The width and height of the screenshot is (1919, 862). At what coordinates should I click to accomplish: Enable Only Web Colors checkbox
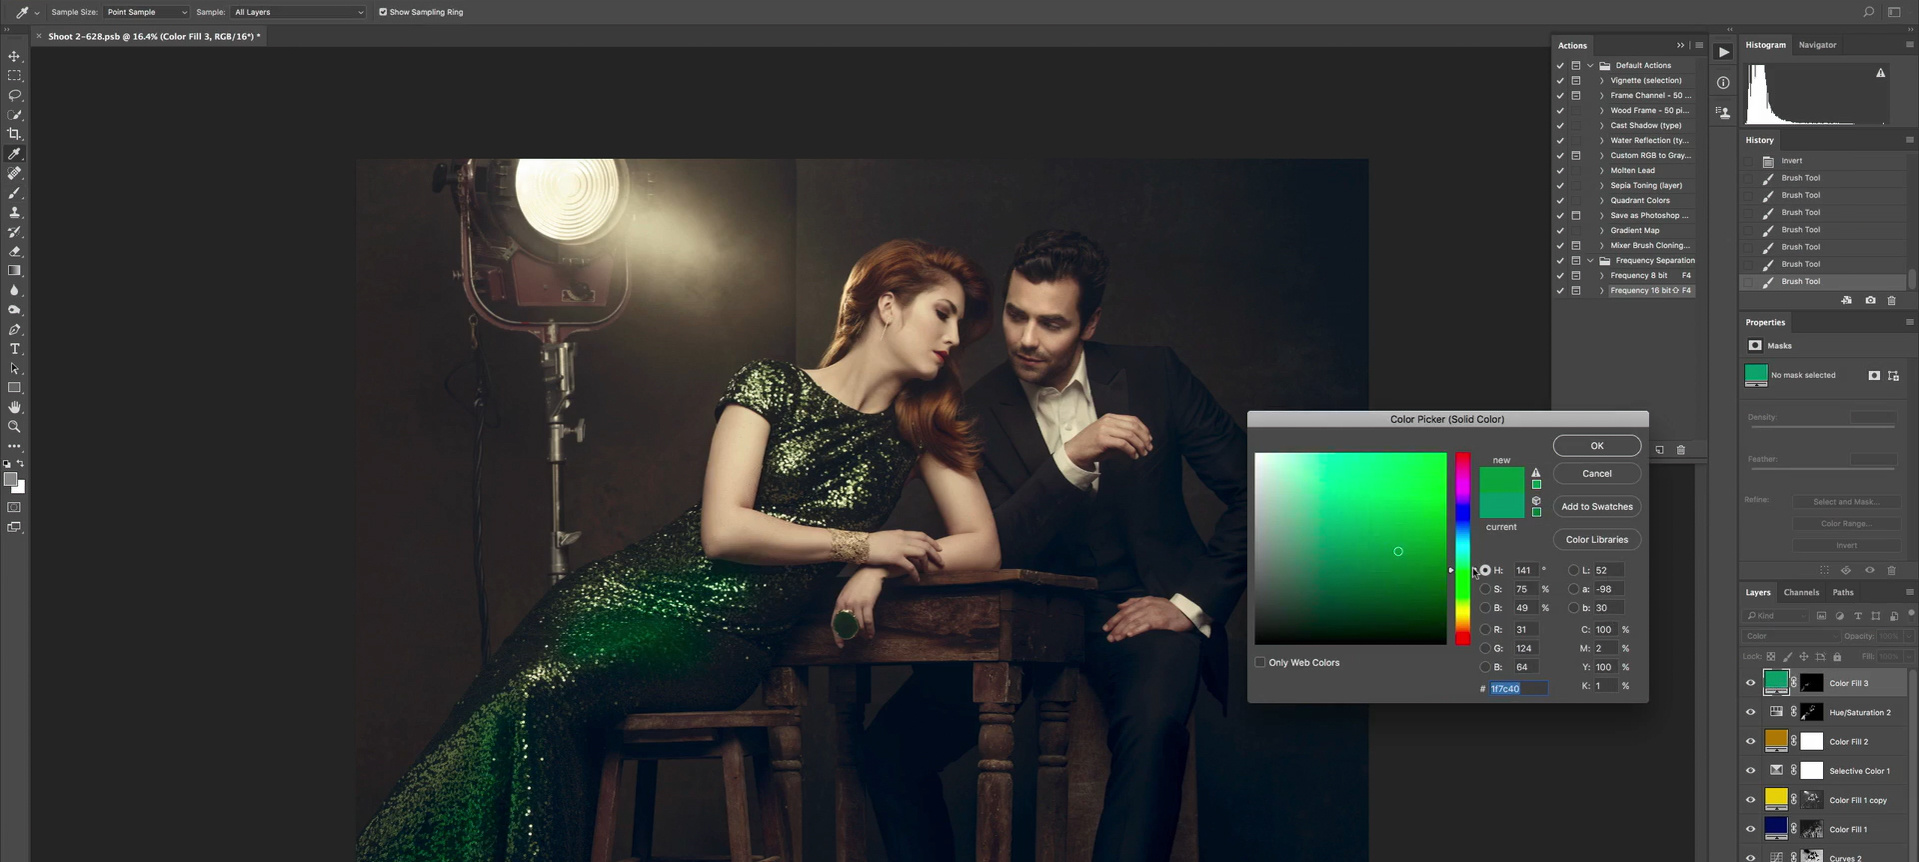pos(1260,662)
